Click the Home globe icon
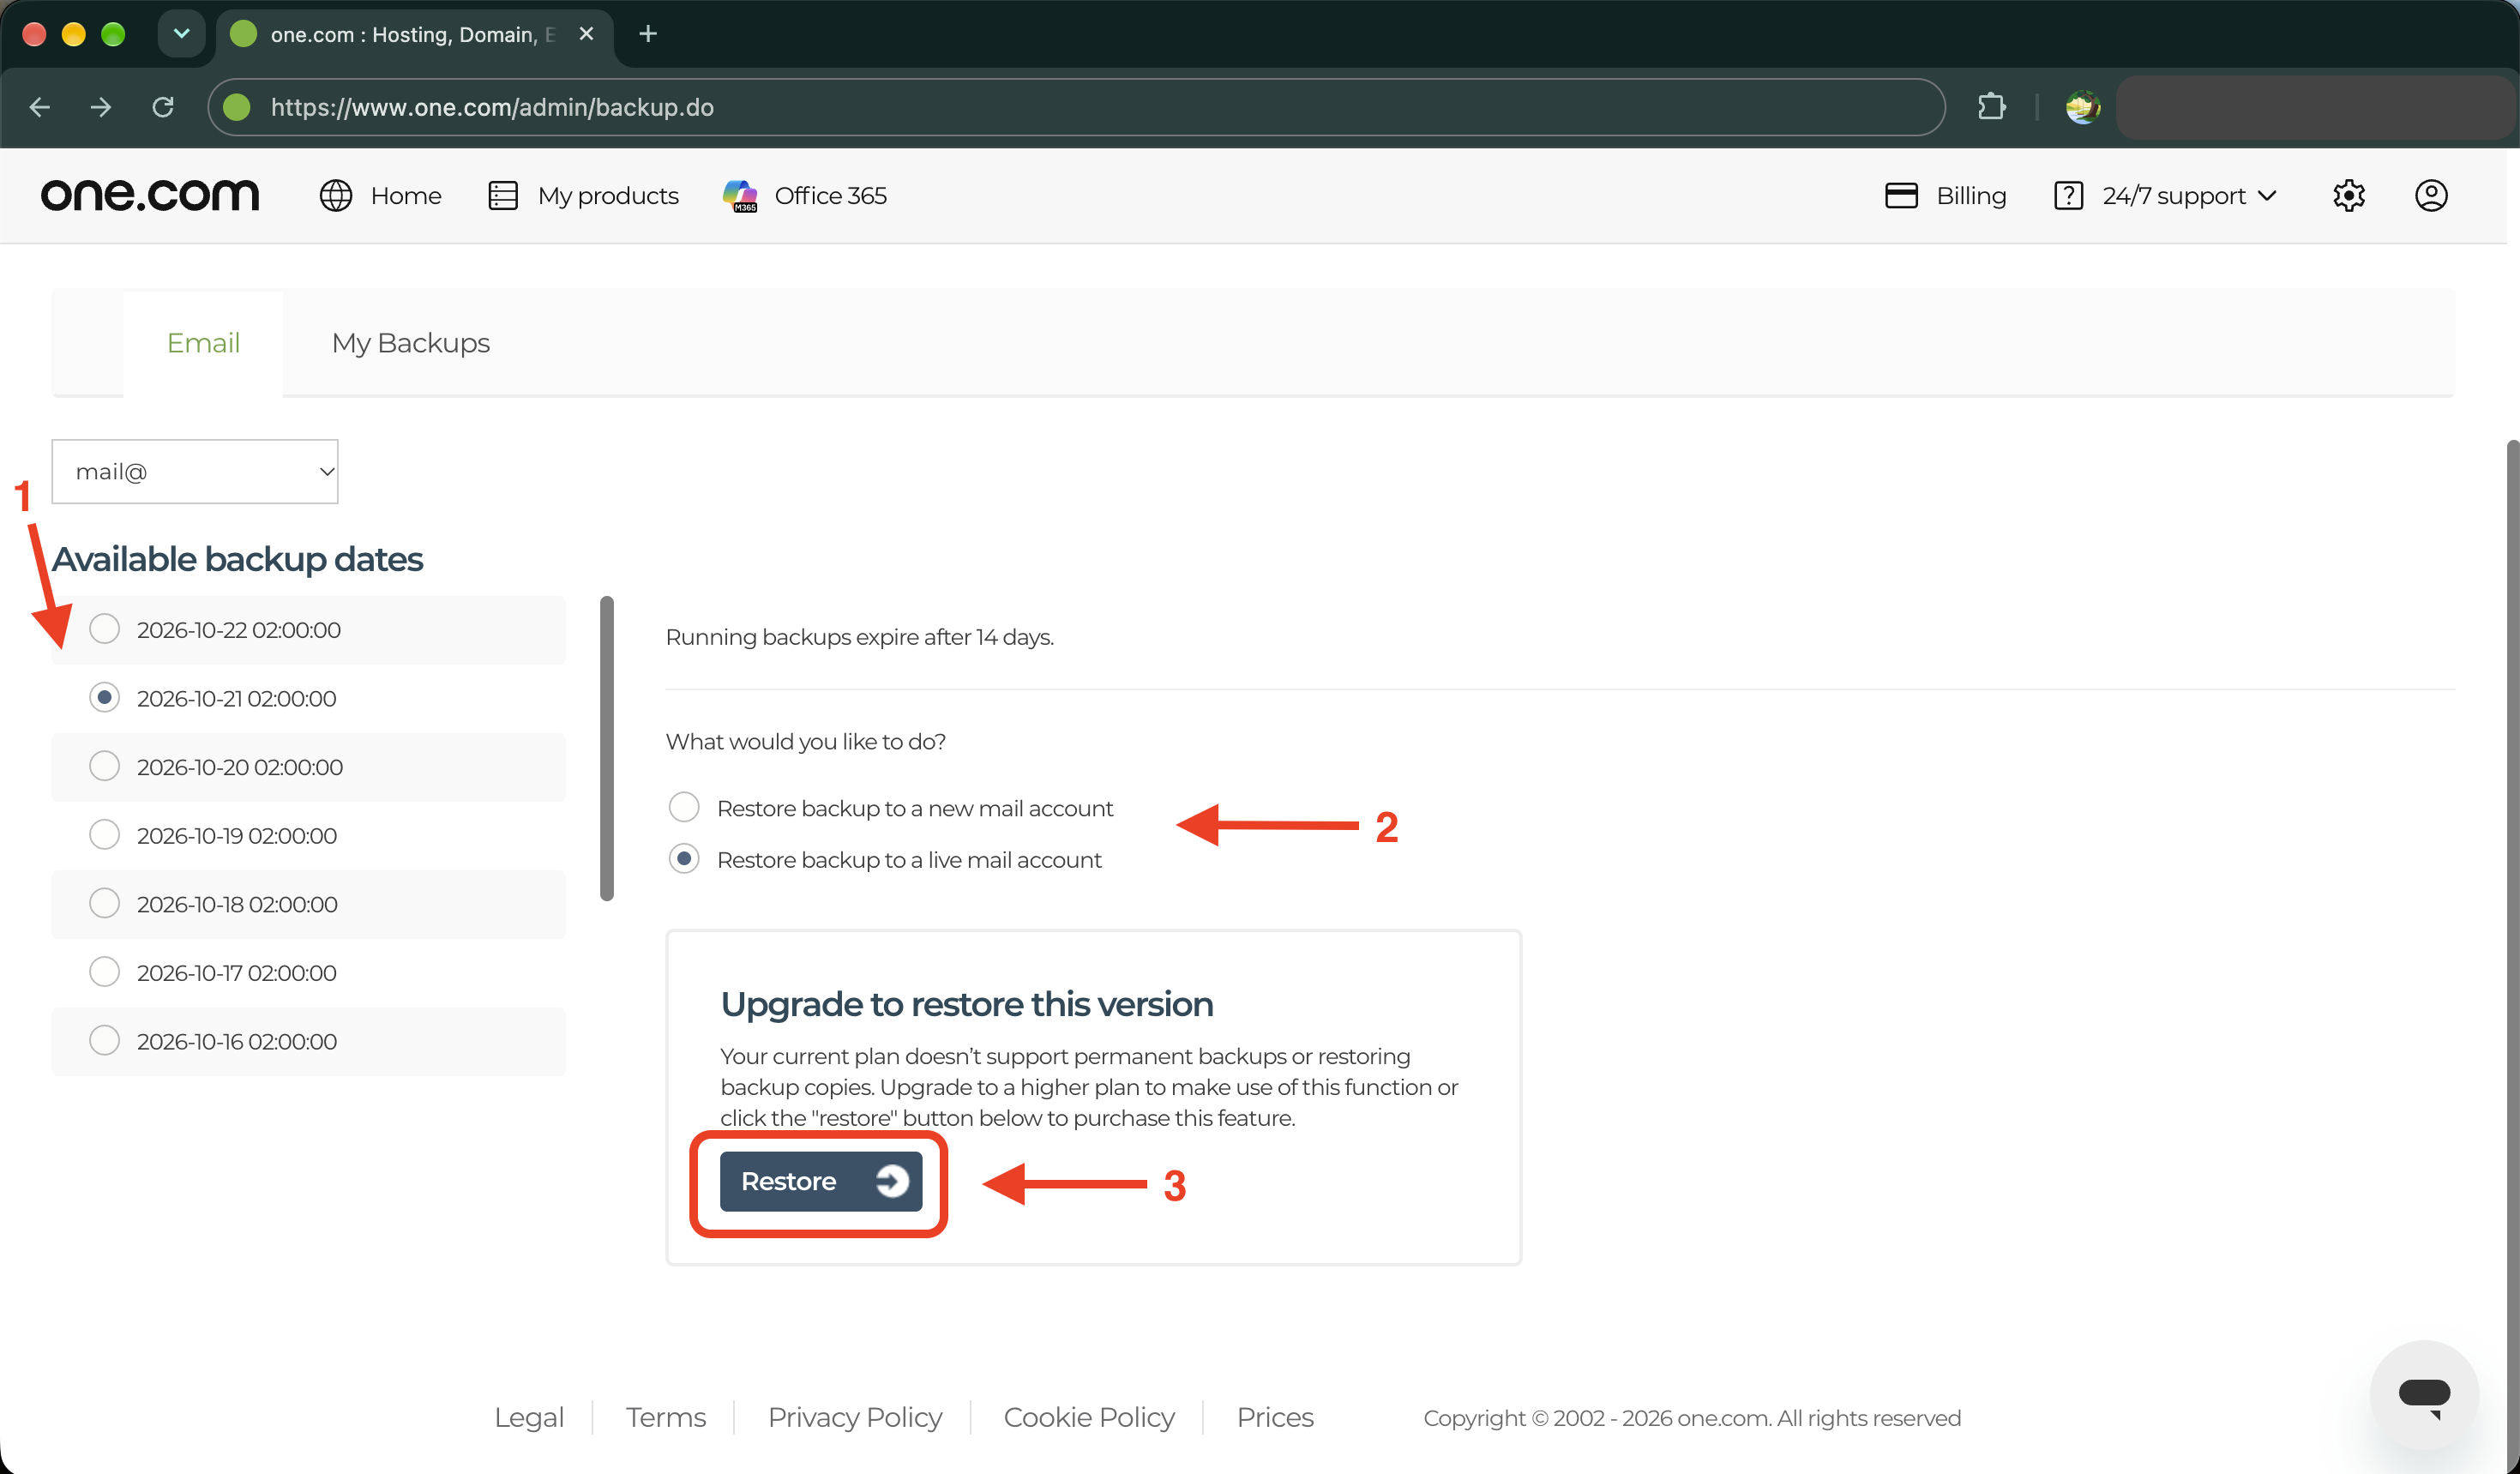The image size is (2520, 1474). tap(336, 195)
